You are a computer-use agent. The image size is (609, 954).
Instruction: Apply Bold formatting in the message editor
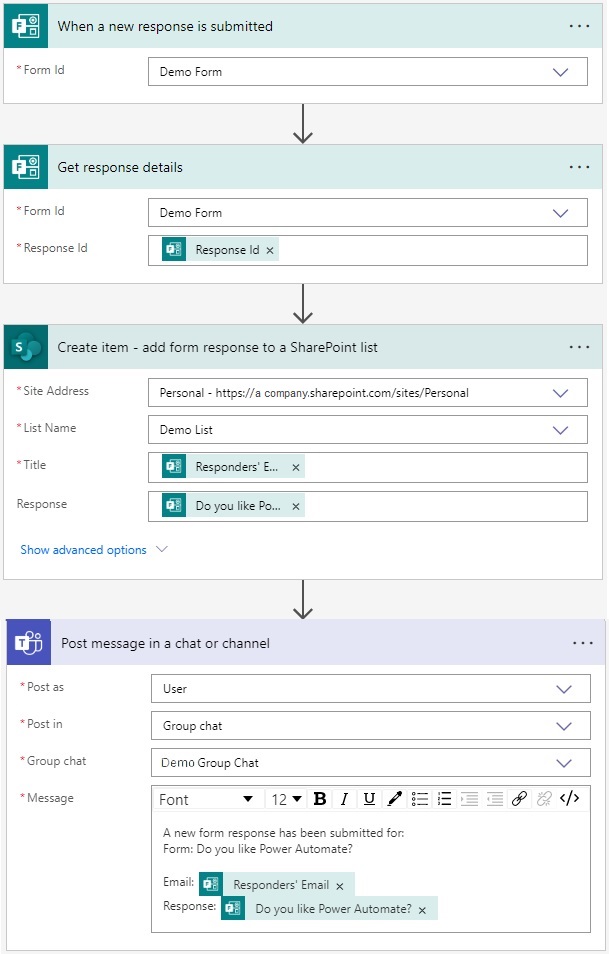[x=319, y=798]
